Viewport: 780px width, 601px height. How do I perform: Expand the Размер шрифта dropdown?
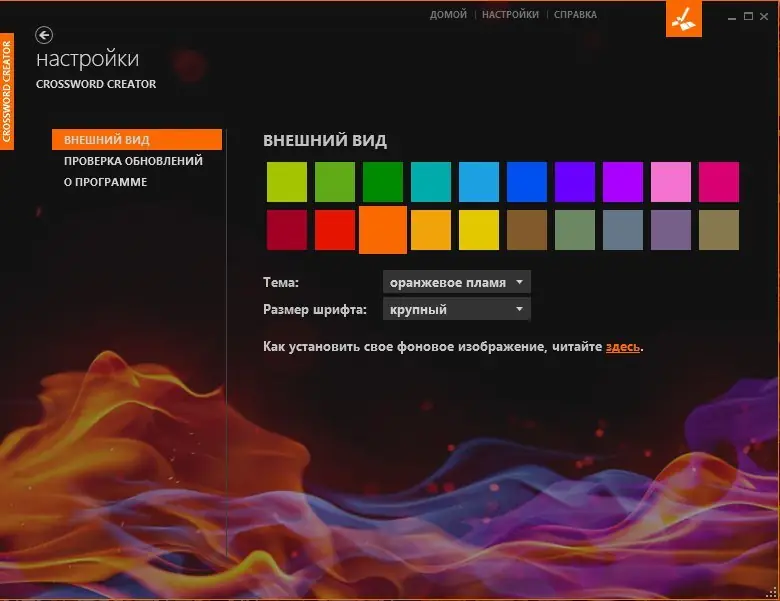coord(457,309)
